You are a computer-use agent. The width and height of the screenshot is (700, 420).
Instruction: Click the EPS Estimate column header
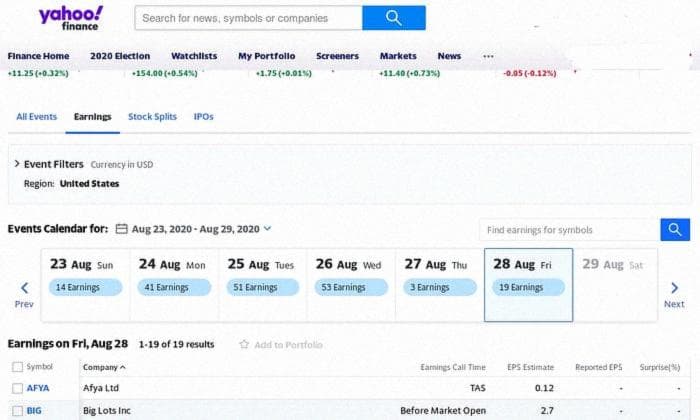[530, 367]
